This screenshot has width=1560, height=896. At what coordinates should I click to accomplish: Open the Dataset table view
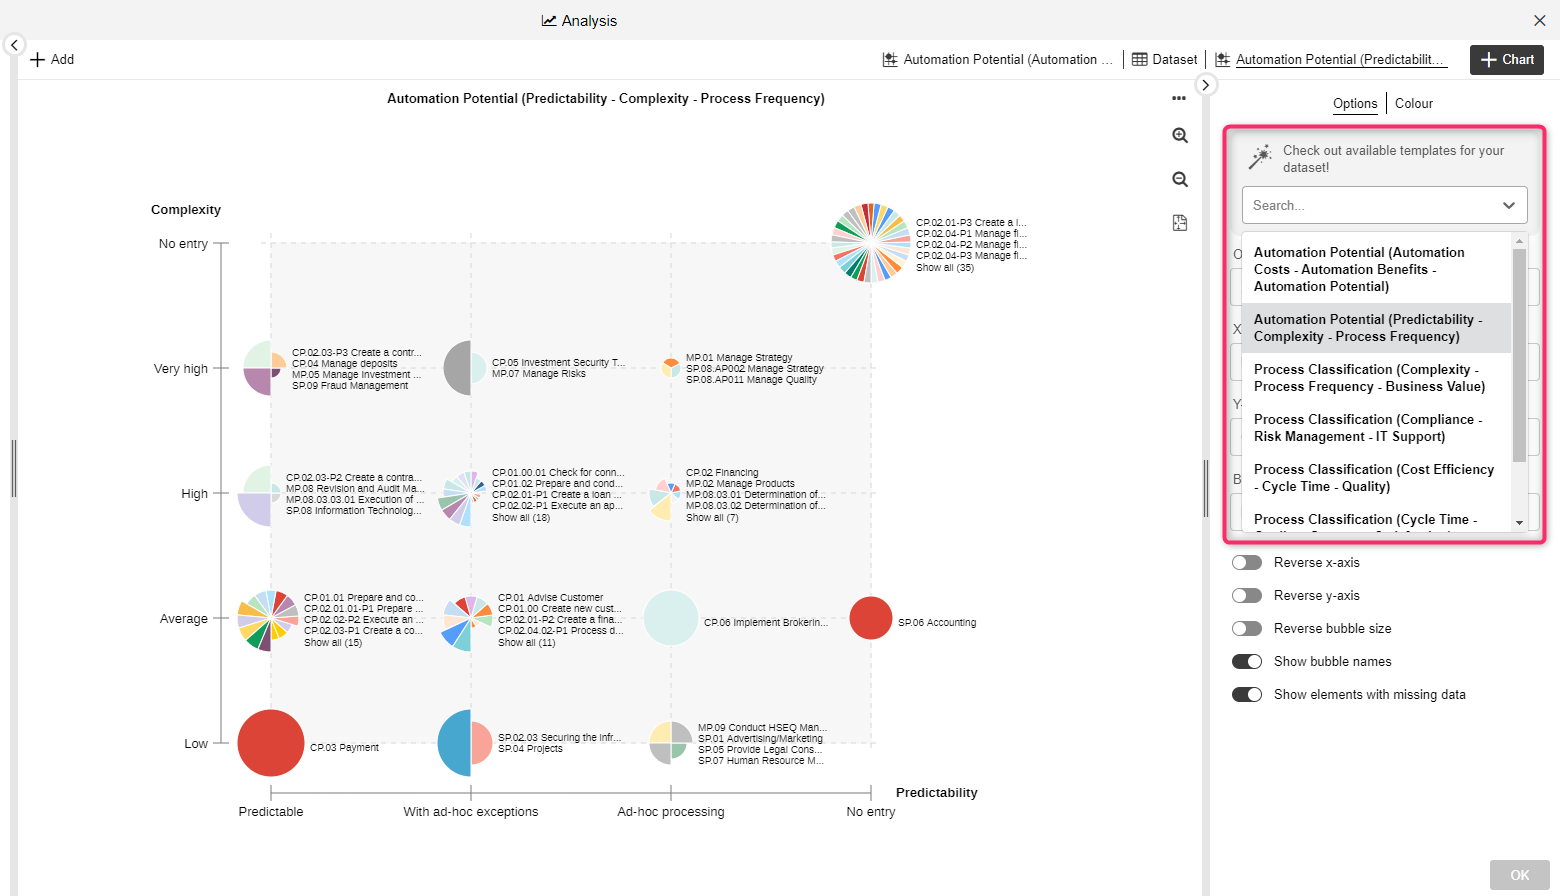tap(1164, 60)
